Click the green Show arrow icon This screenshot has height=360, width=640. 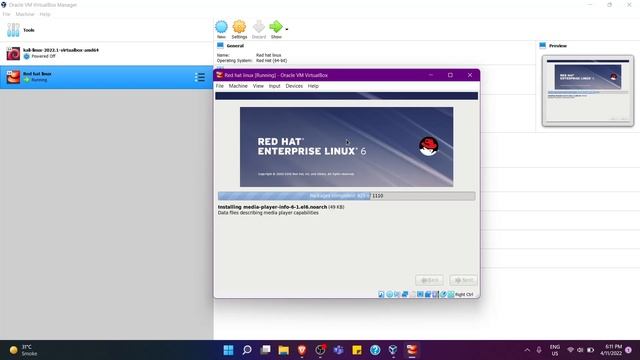[x=276, y=27]
